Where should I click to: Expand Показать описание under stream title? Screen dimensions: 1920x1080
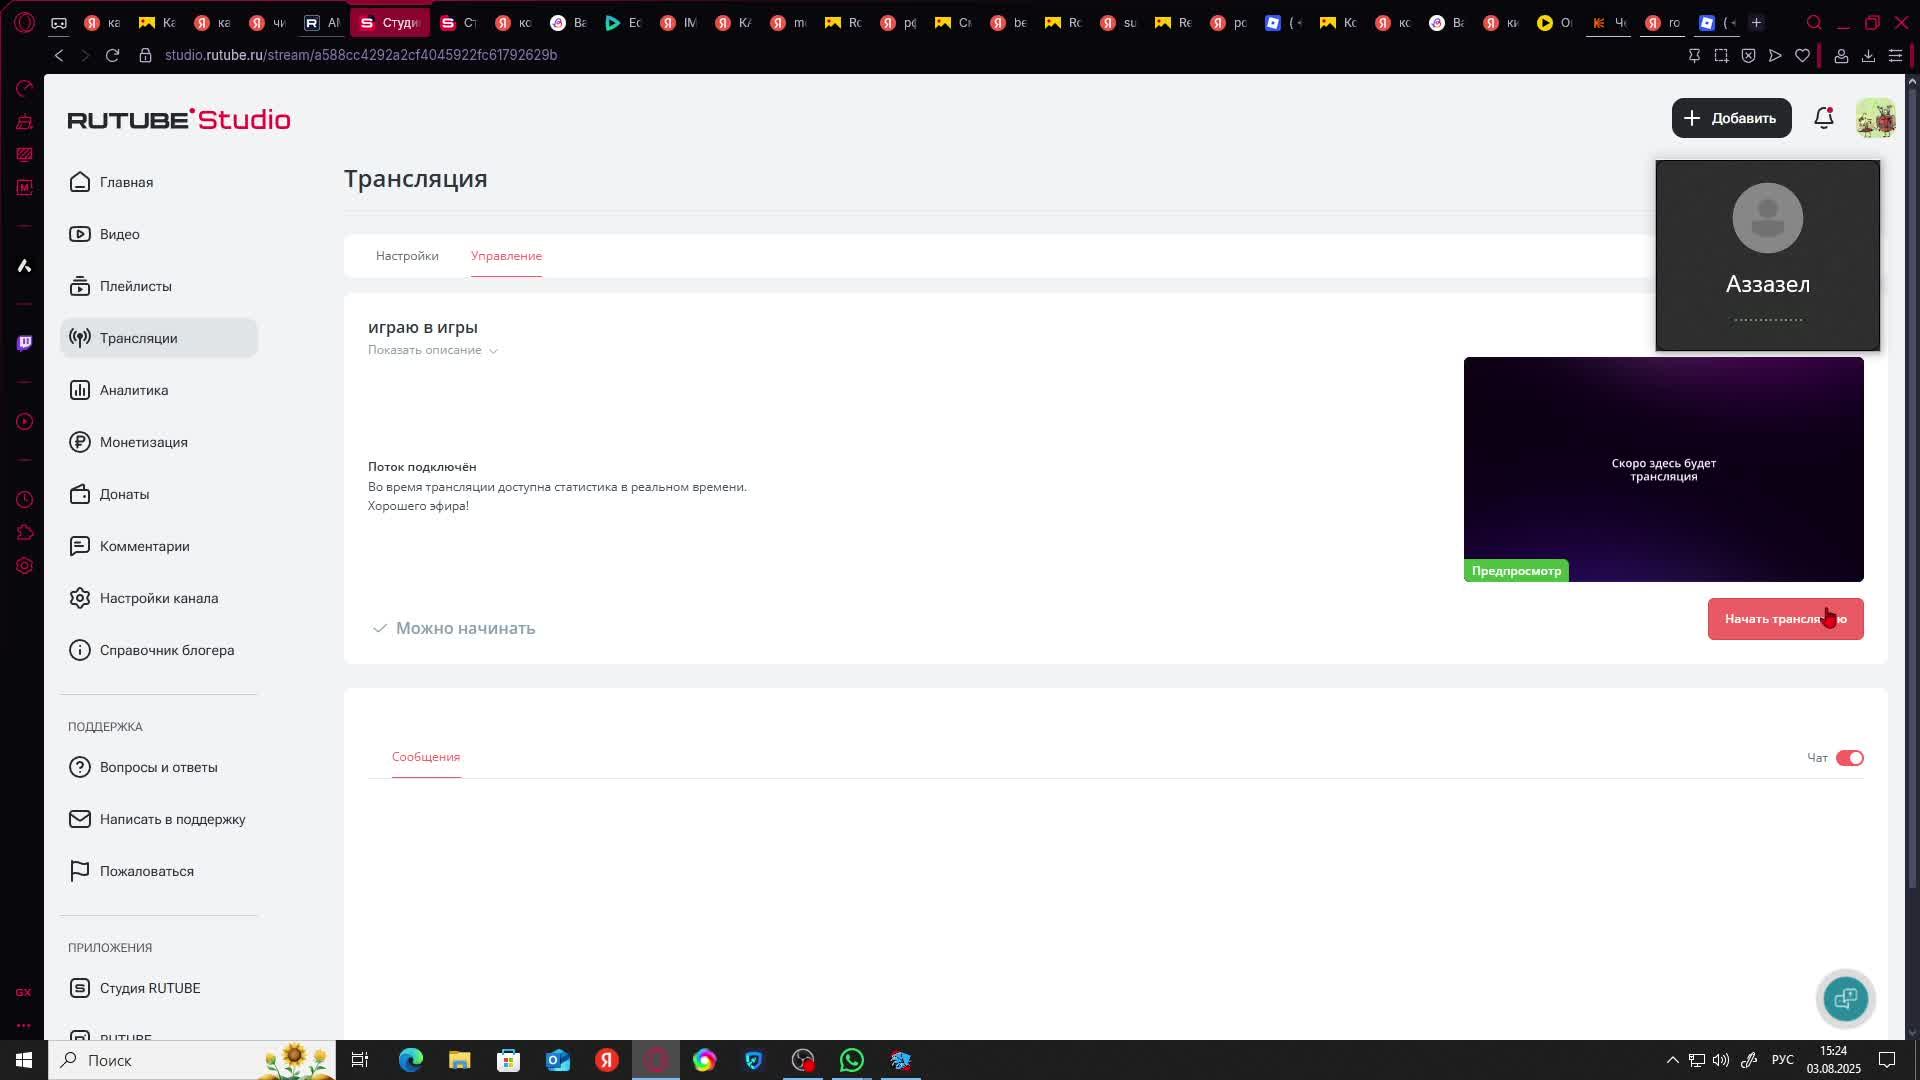[x=432, y=350]
